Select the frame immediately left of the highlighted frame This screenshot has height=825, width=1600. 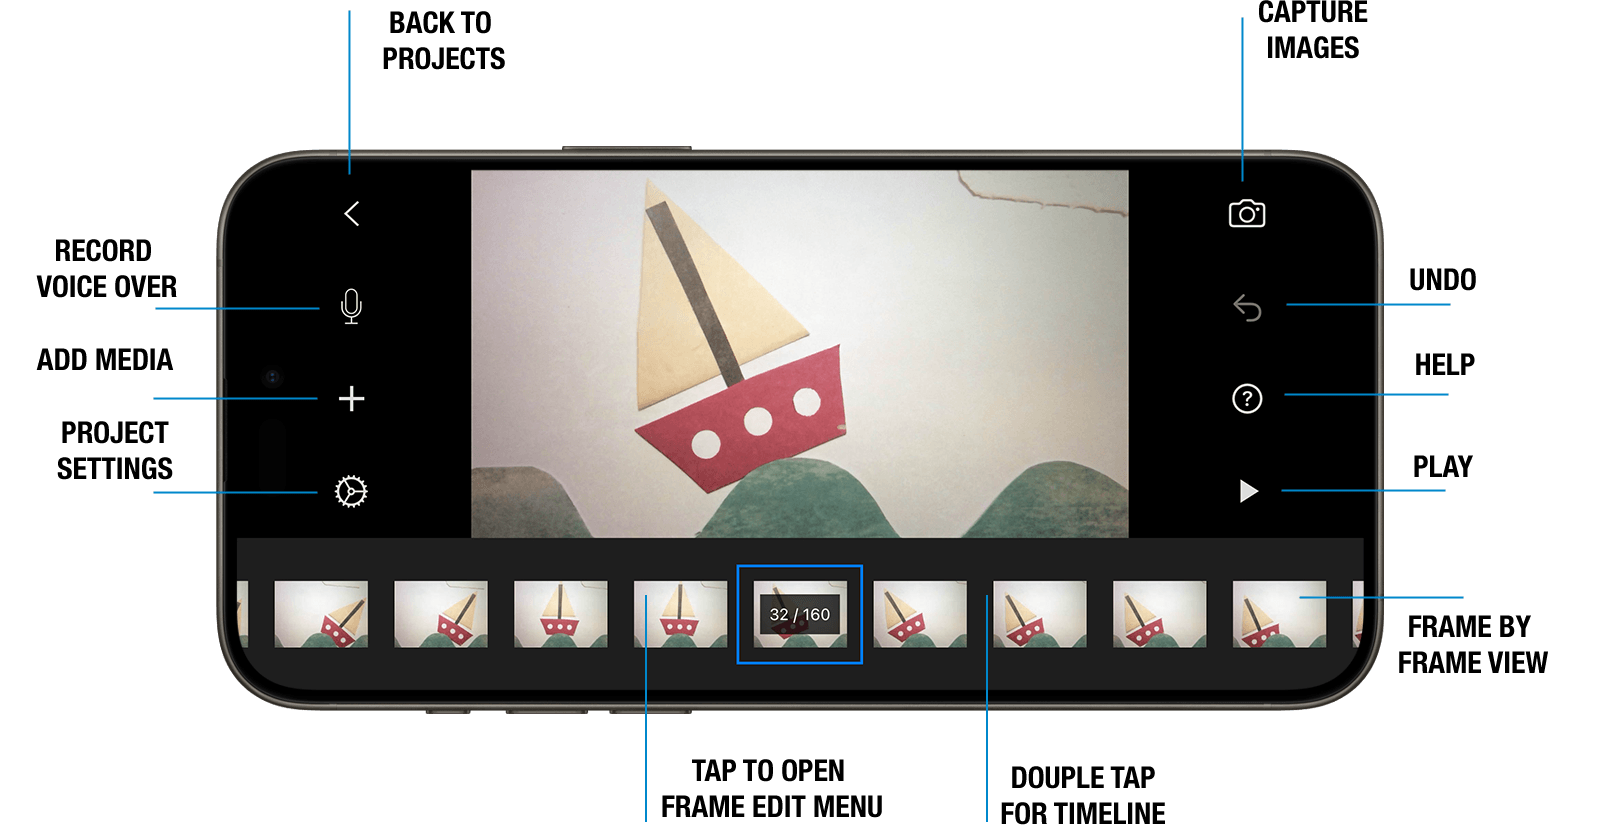click(680, 614)
